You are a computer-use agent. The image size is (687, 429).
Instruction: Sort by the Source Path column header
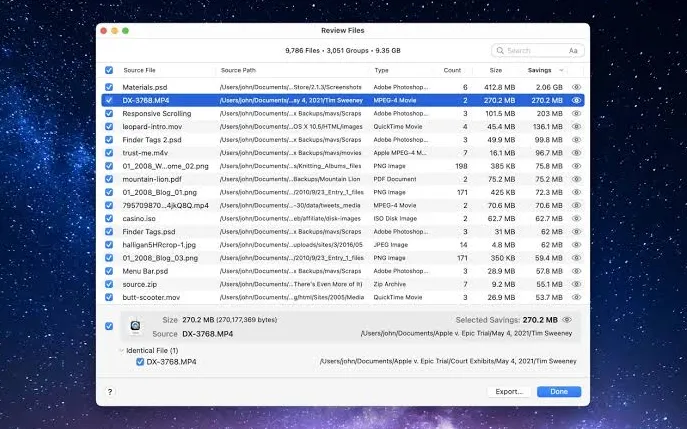point(238,70)
